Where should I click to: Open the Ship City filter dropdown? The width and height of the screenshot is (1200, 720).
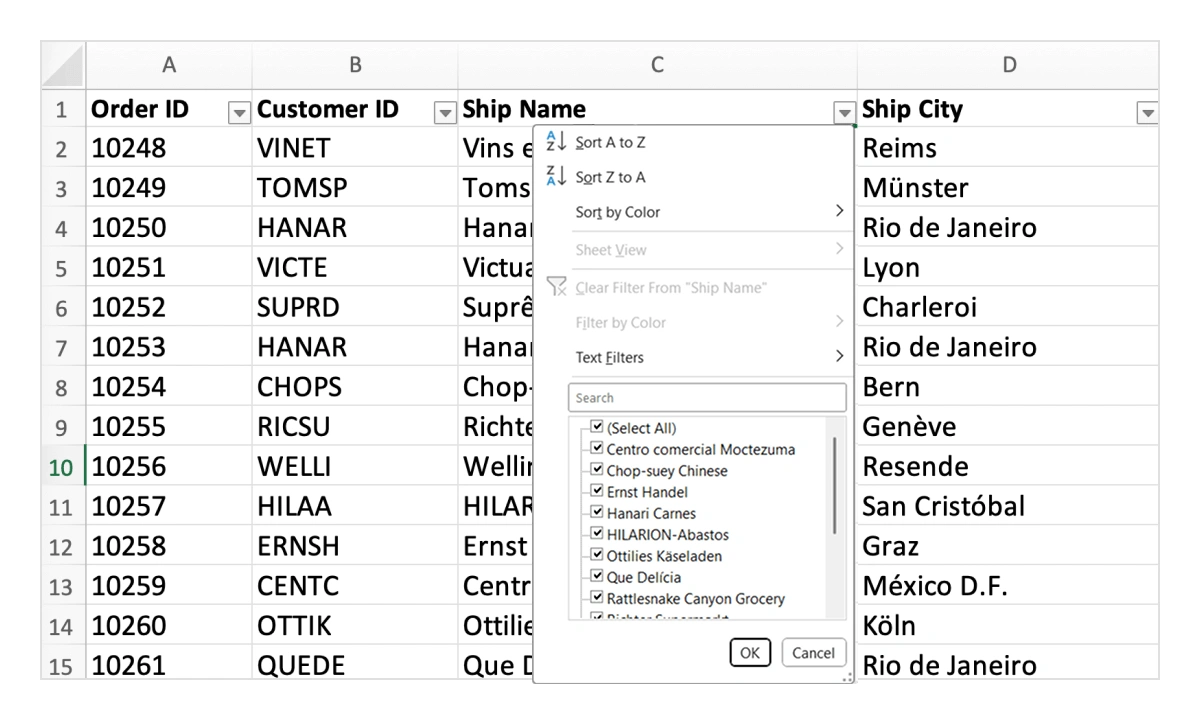click(x=1147, y=113)
